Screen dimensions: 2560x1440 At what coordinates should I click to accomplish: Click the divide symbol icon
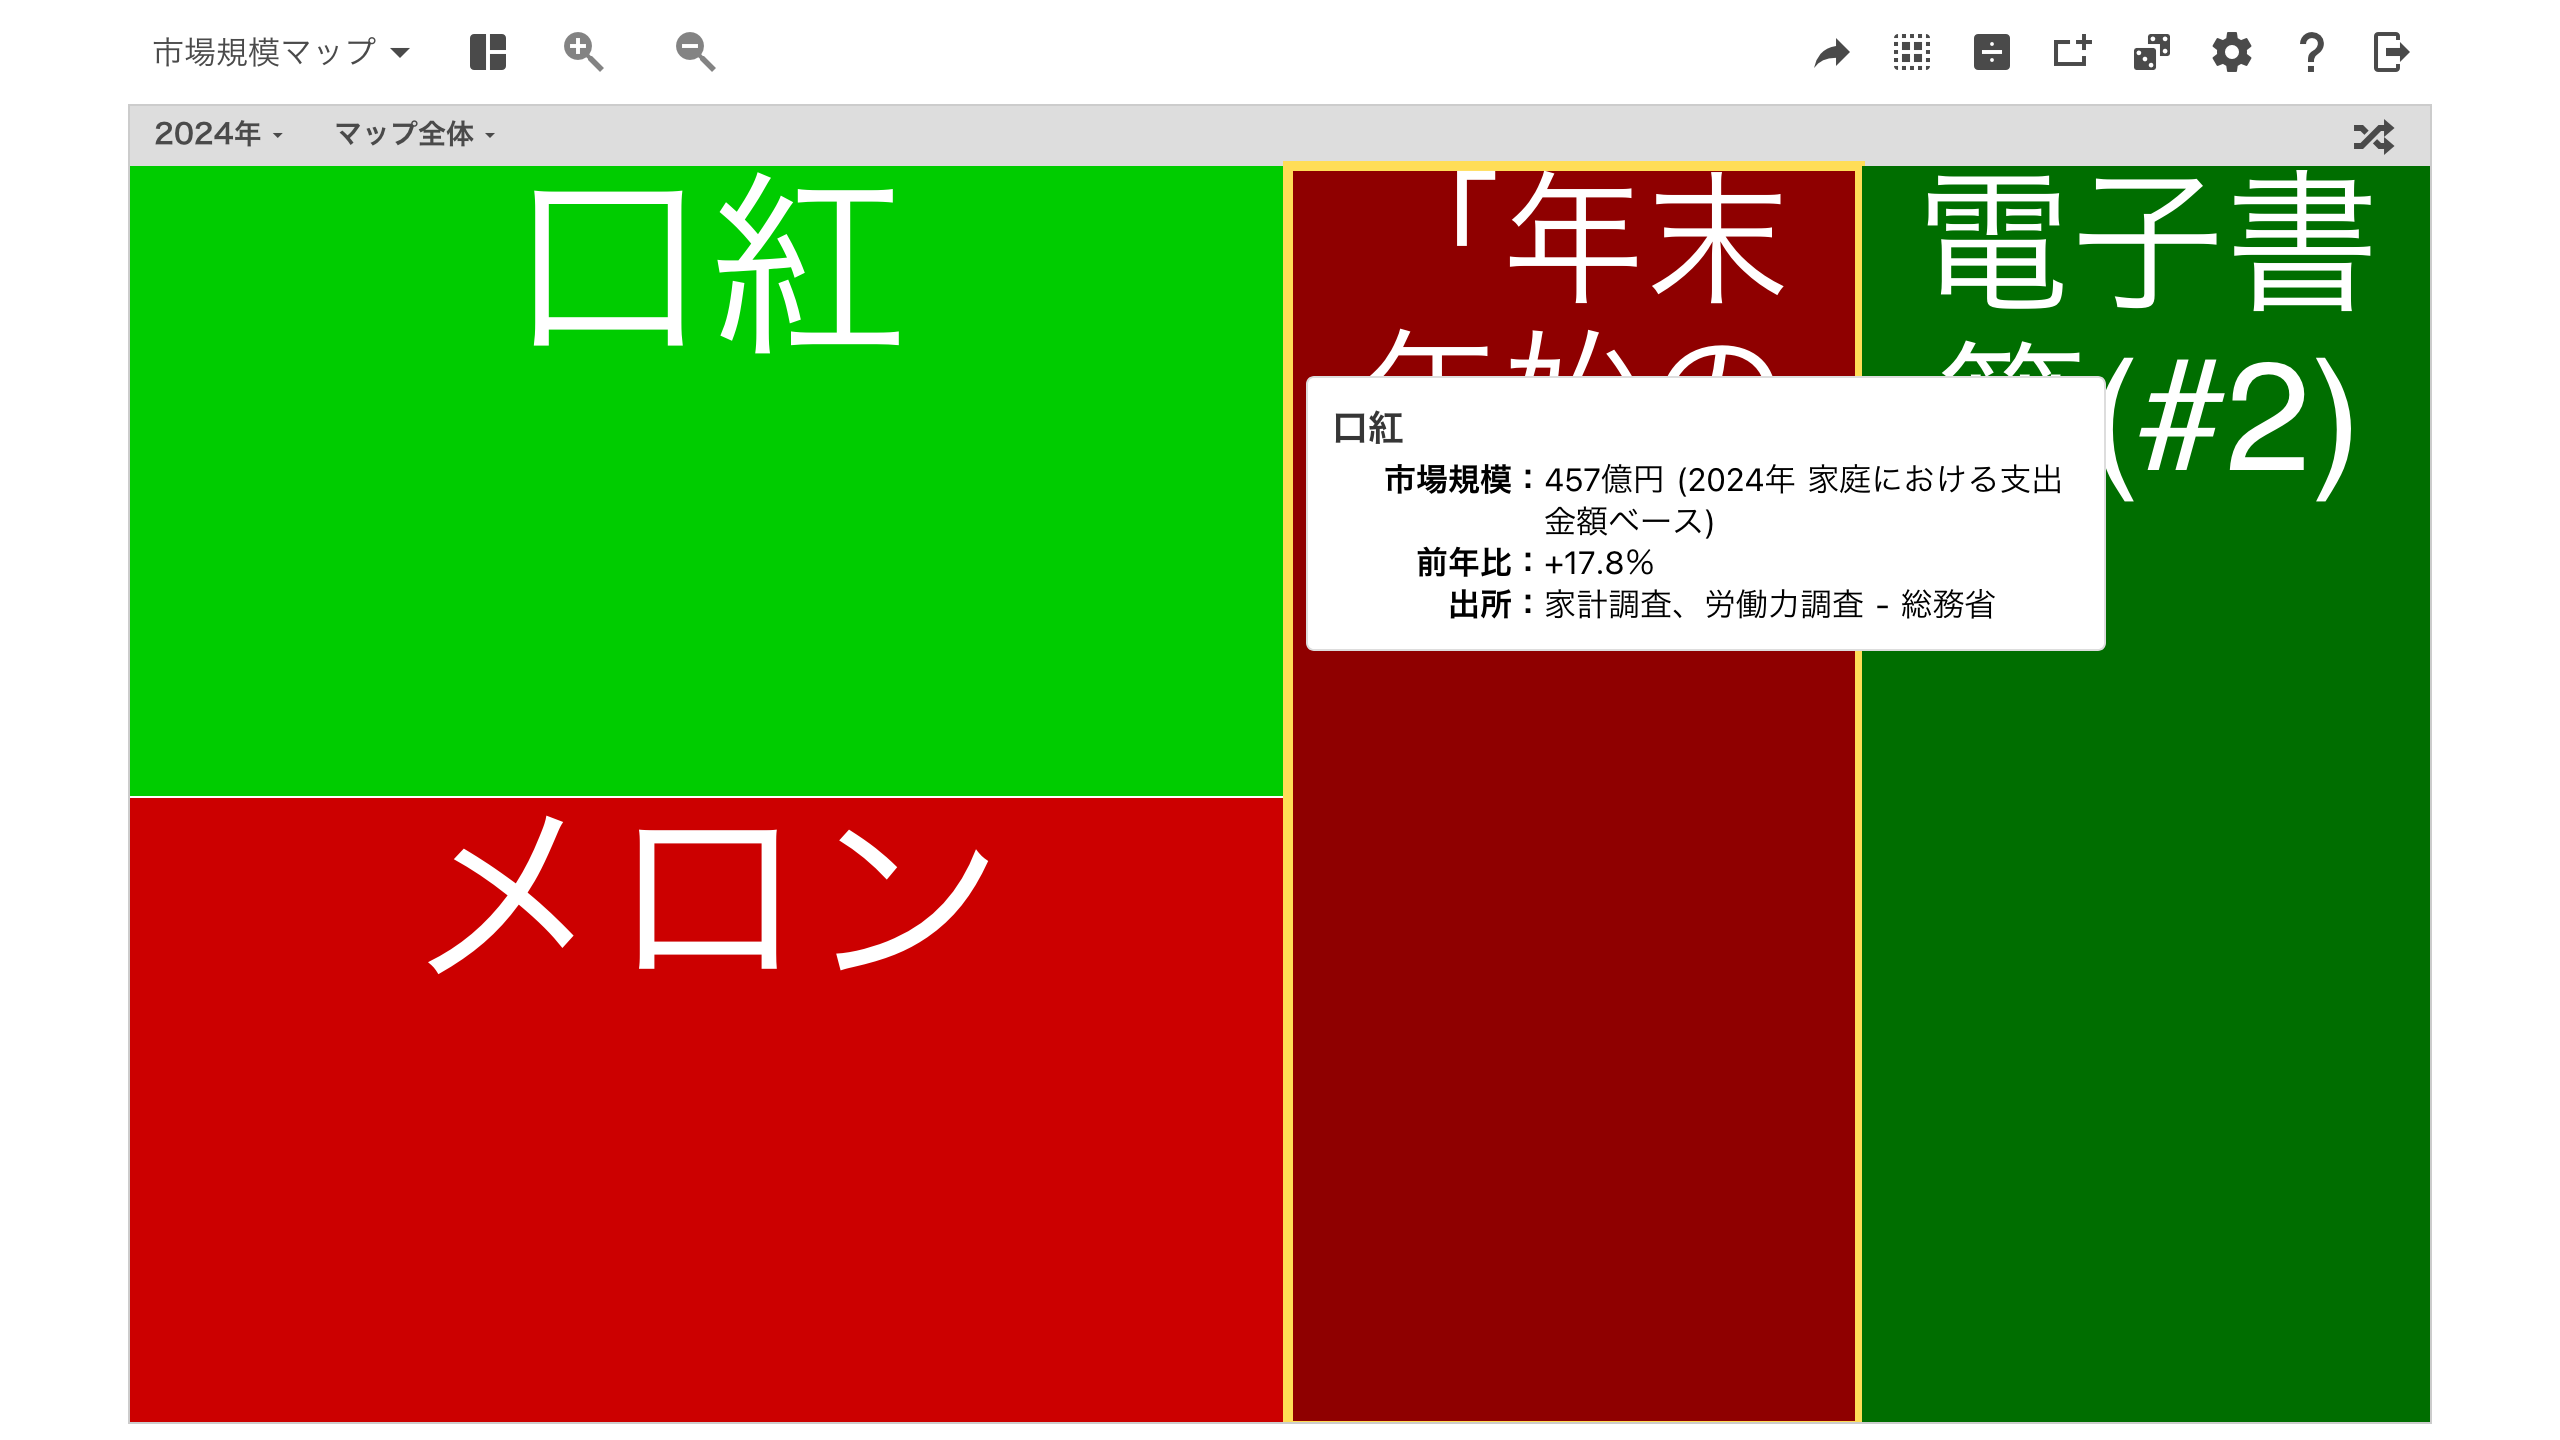pyautogui.click(x=1992, y=52)
